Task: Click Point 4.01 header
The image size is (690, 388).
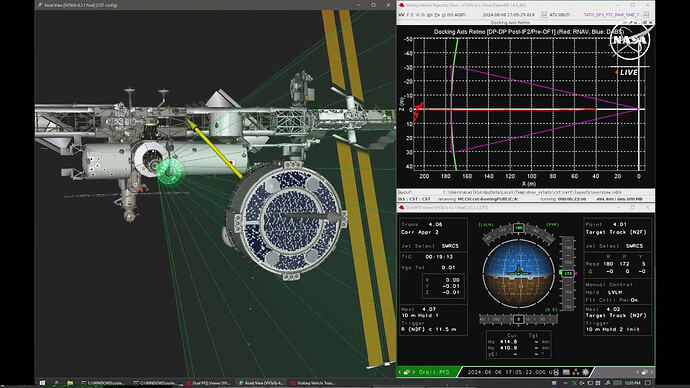Action: click(606, 224)
